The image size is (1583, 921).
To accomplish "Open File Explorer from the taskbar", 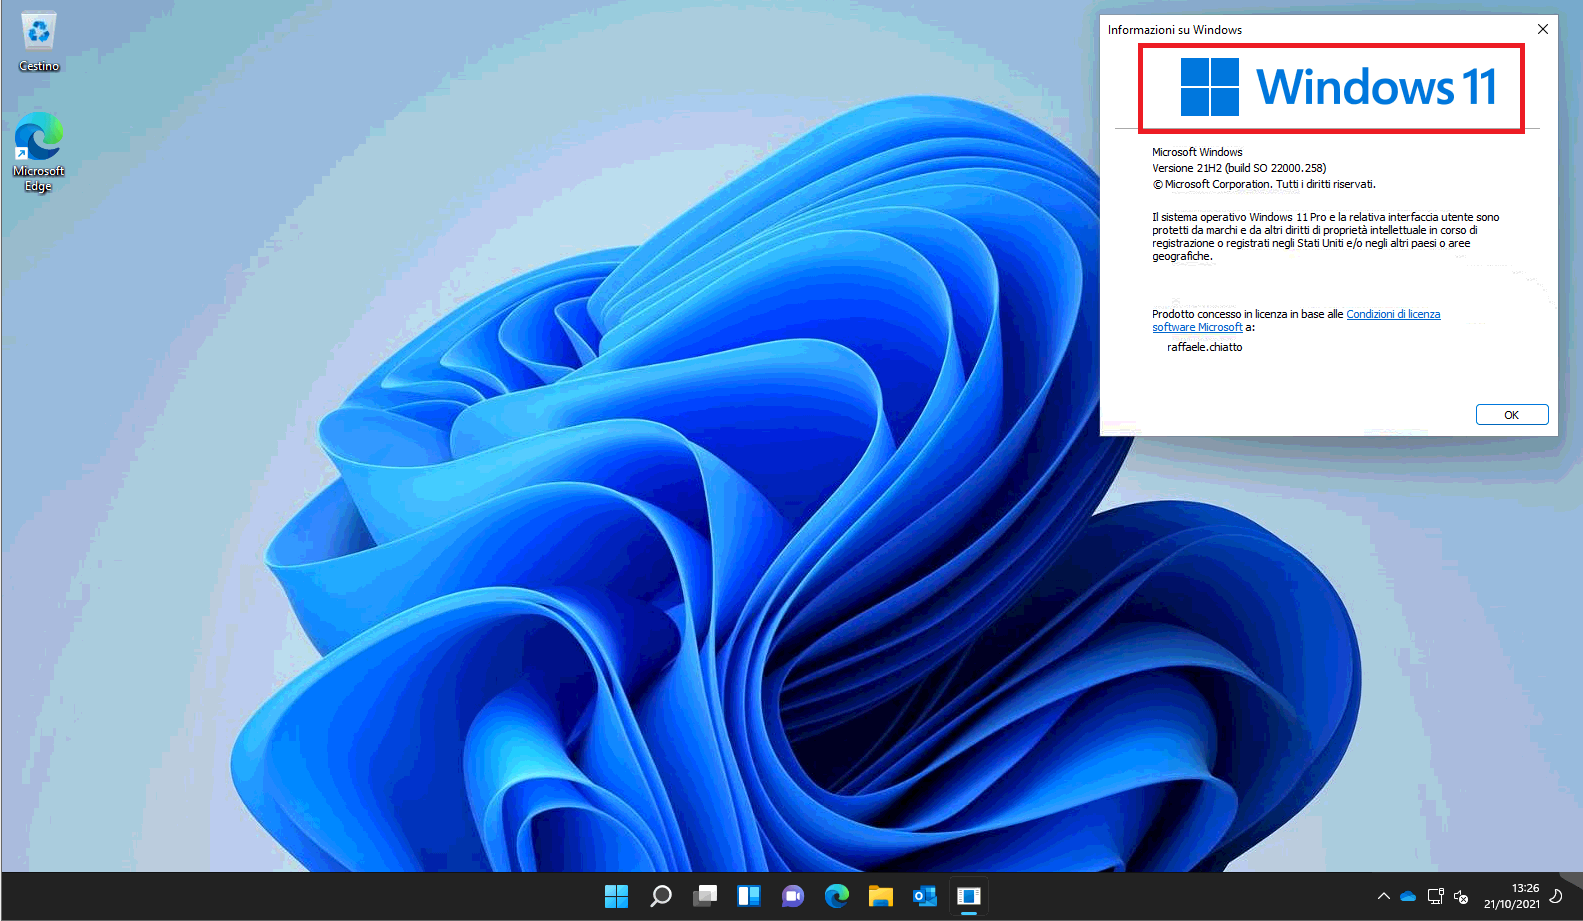I will click(x=881, y=896).
